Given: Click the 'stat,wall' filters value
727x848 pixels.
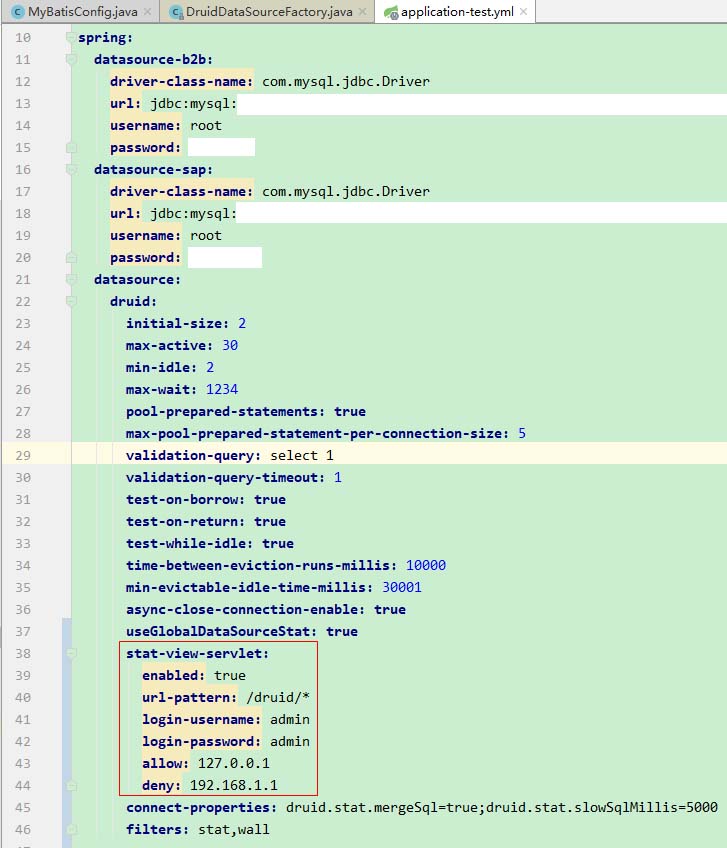Looking at the screenshot, I should tap(234, 830).
